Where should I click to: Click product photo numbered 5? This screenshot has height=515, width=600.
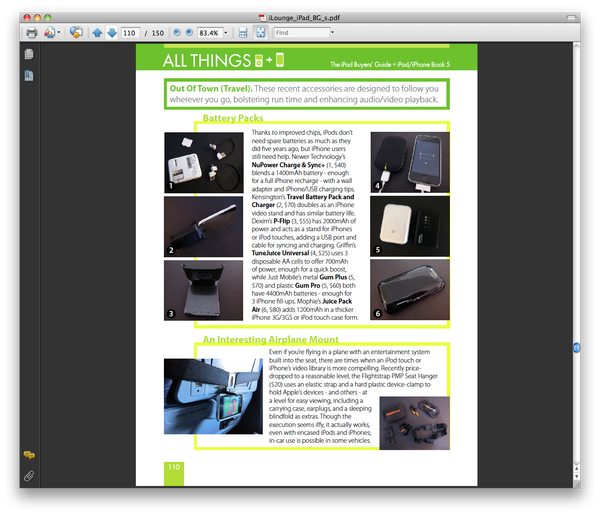410,226
